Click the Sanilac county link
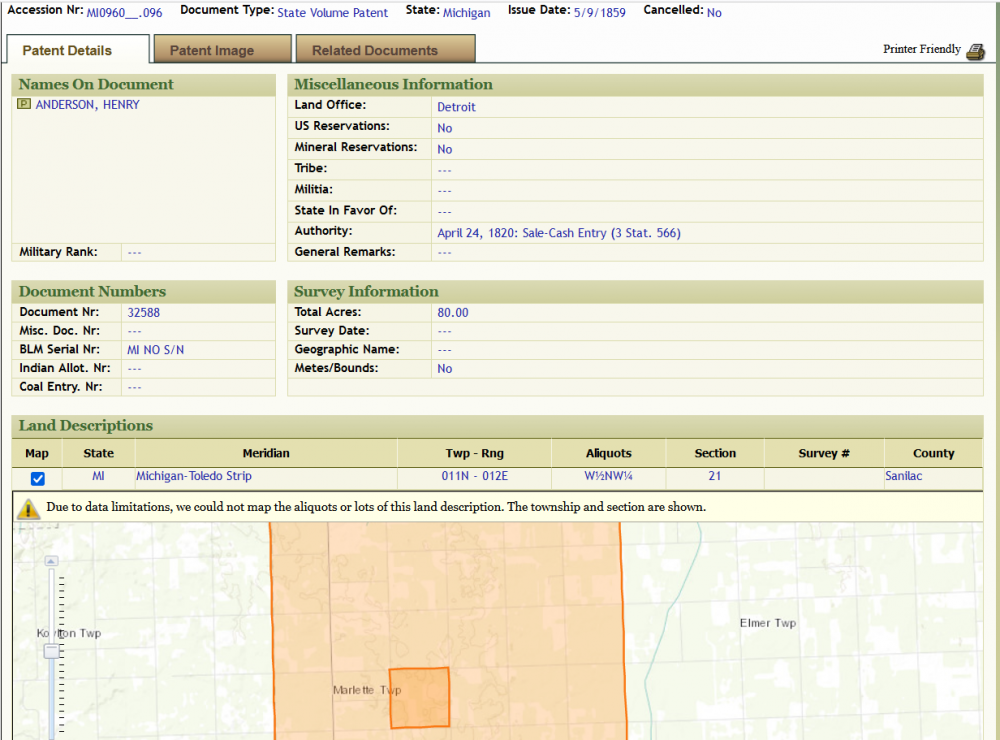The height and width of the screenshot is (740, 1000). click(903, 477)
